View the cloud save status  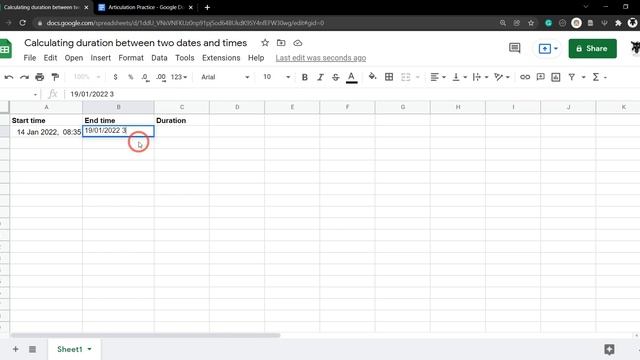pyautogui.click(x=298, y=43)
